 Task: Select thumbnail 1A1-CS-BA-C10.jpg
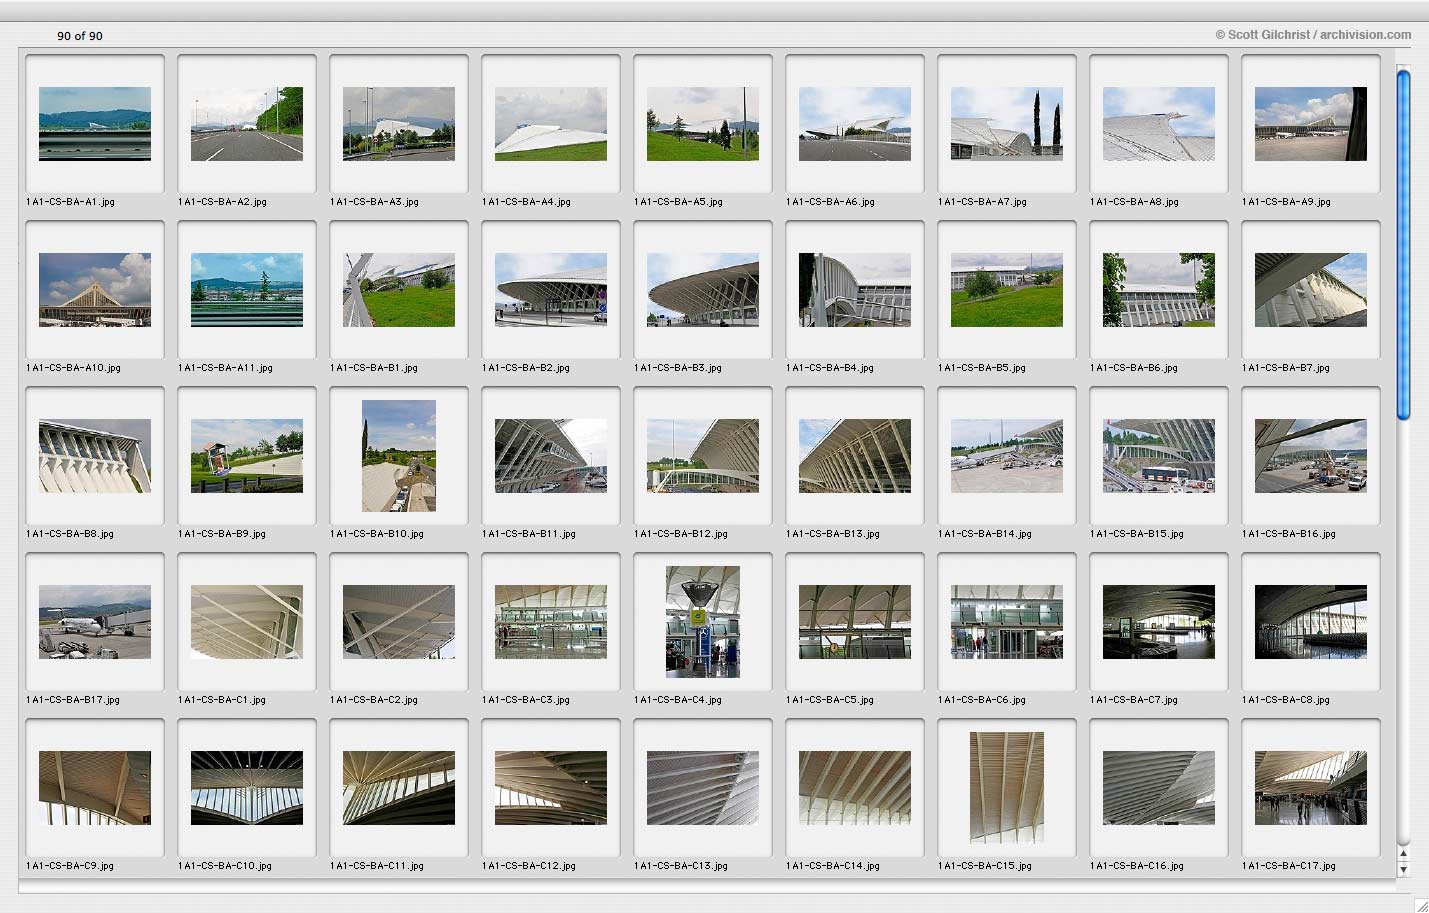[247, 788]
